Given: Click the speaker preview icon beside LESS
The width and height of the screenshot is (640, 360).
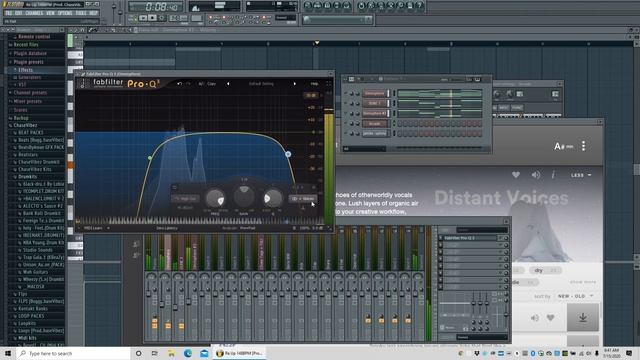Looking at the screenshot, I should click(536, 175).
